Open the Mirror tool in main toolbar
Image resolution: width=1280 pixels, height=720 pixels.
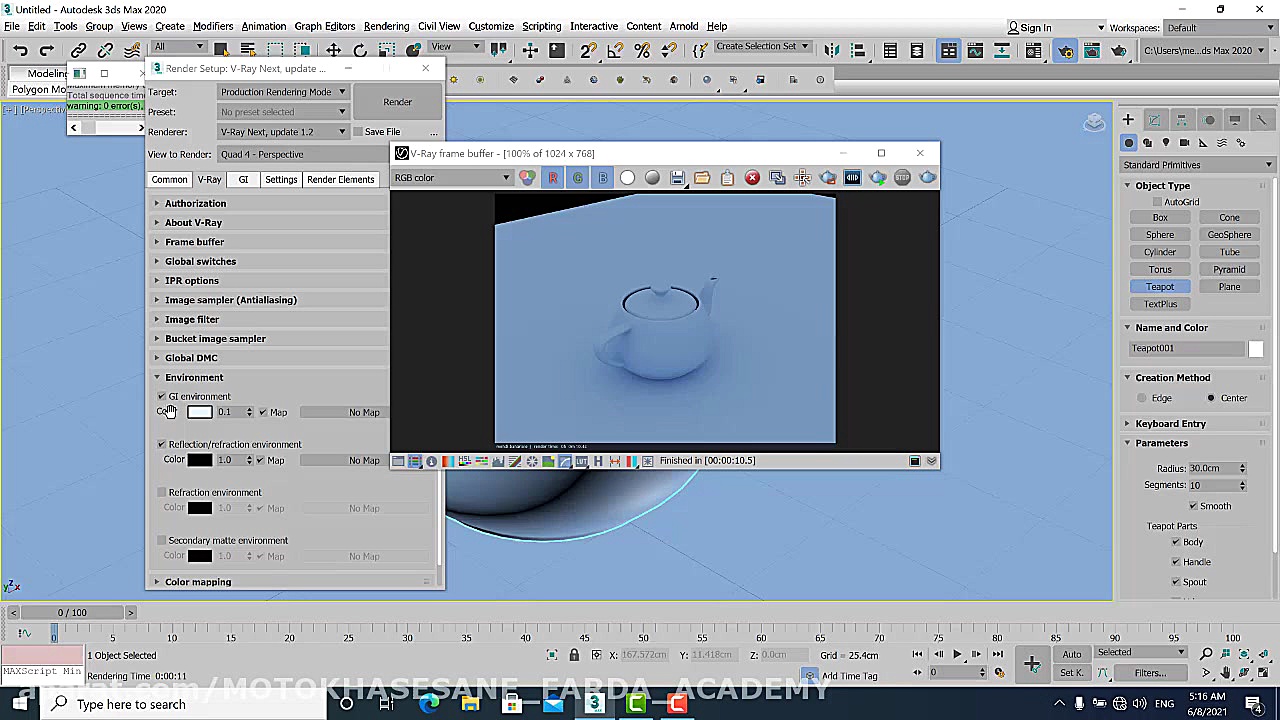pos(832,50)
